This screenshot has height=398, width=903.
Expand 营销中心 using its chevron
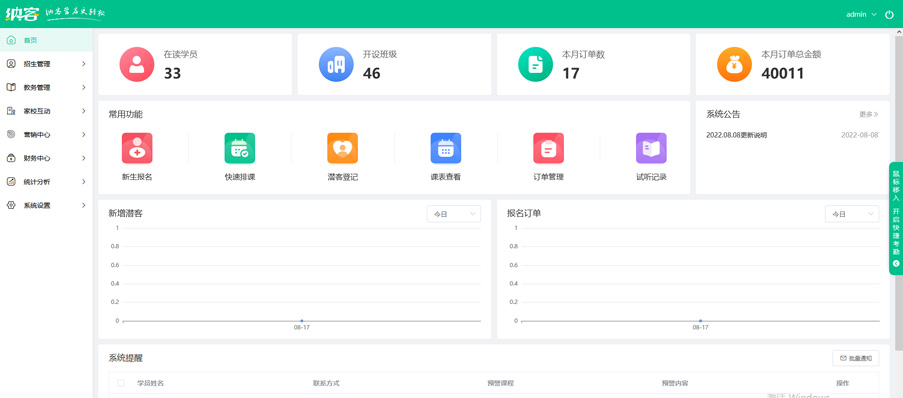(84, 134)
